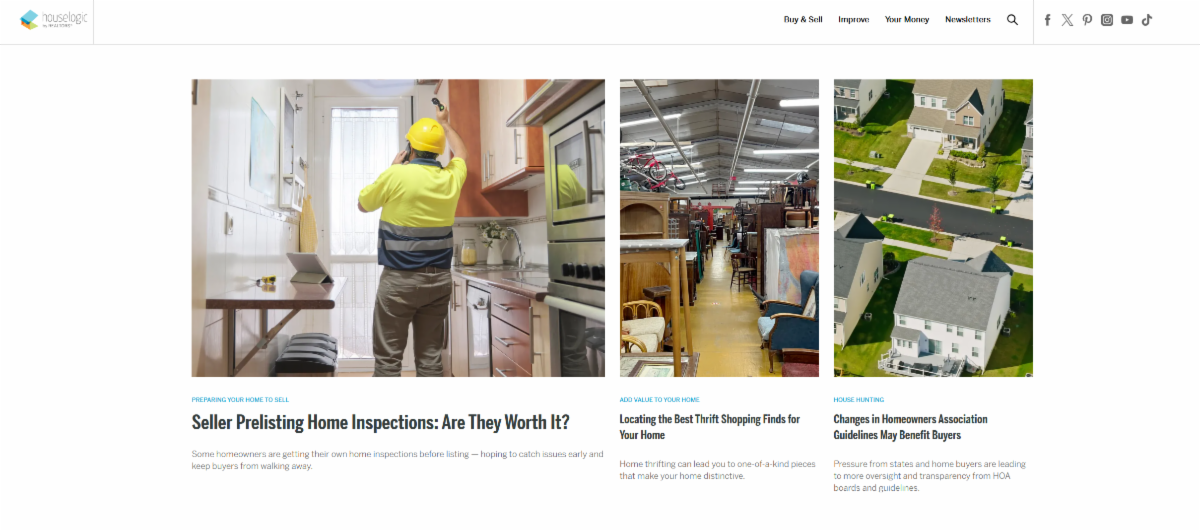Open Locating the Best Thrift Shopping Finds article

[x=710, y=427]
